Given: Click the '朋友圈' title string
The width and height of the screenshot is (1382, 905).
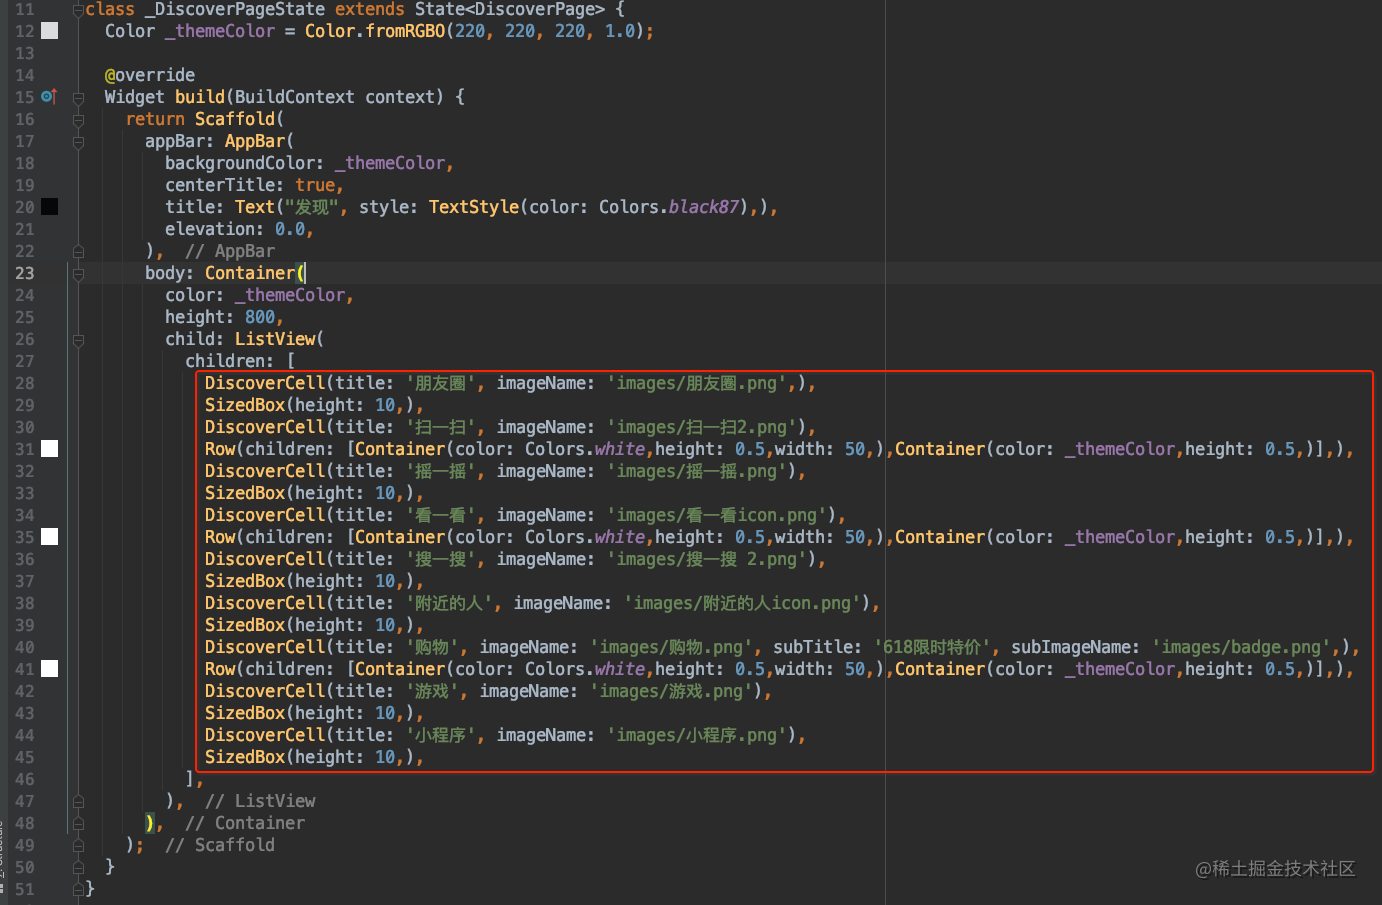Looking at the screenshot, I should [x=440, y=383].
